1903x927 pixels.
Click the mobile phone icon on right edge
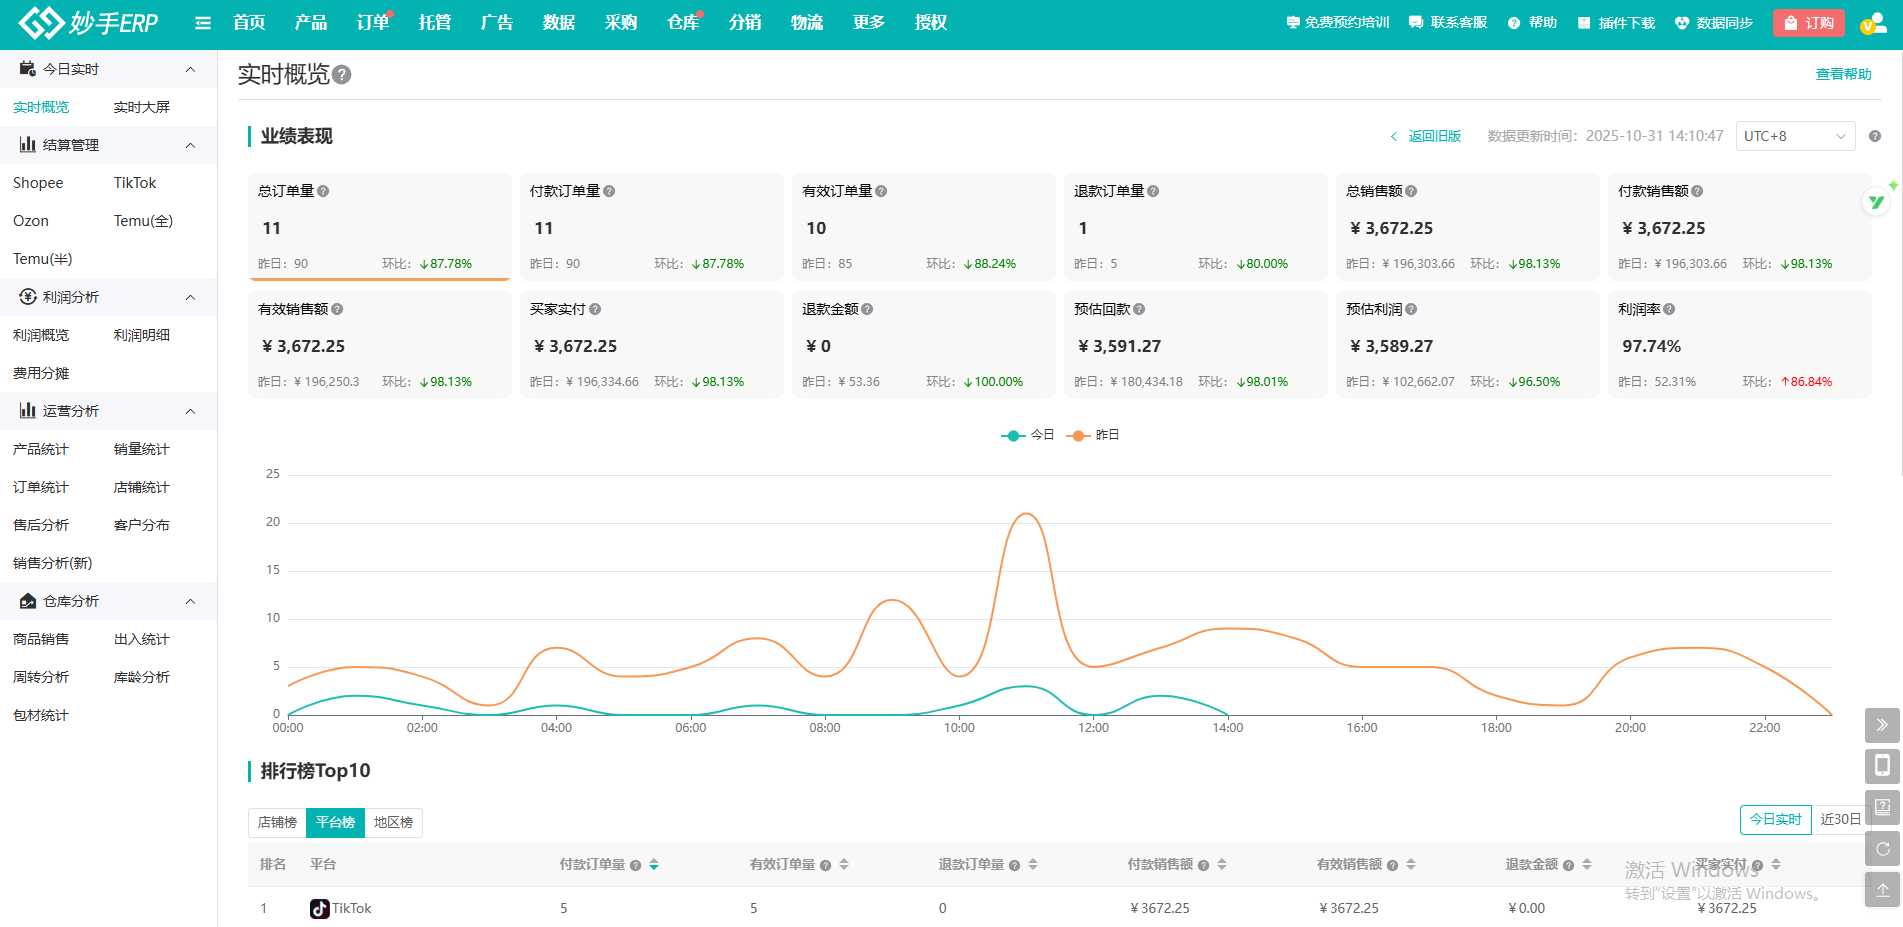pos(1882,766)
